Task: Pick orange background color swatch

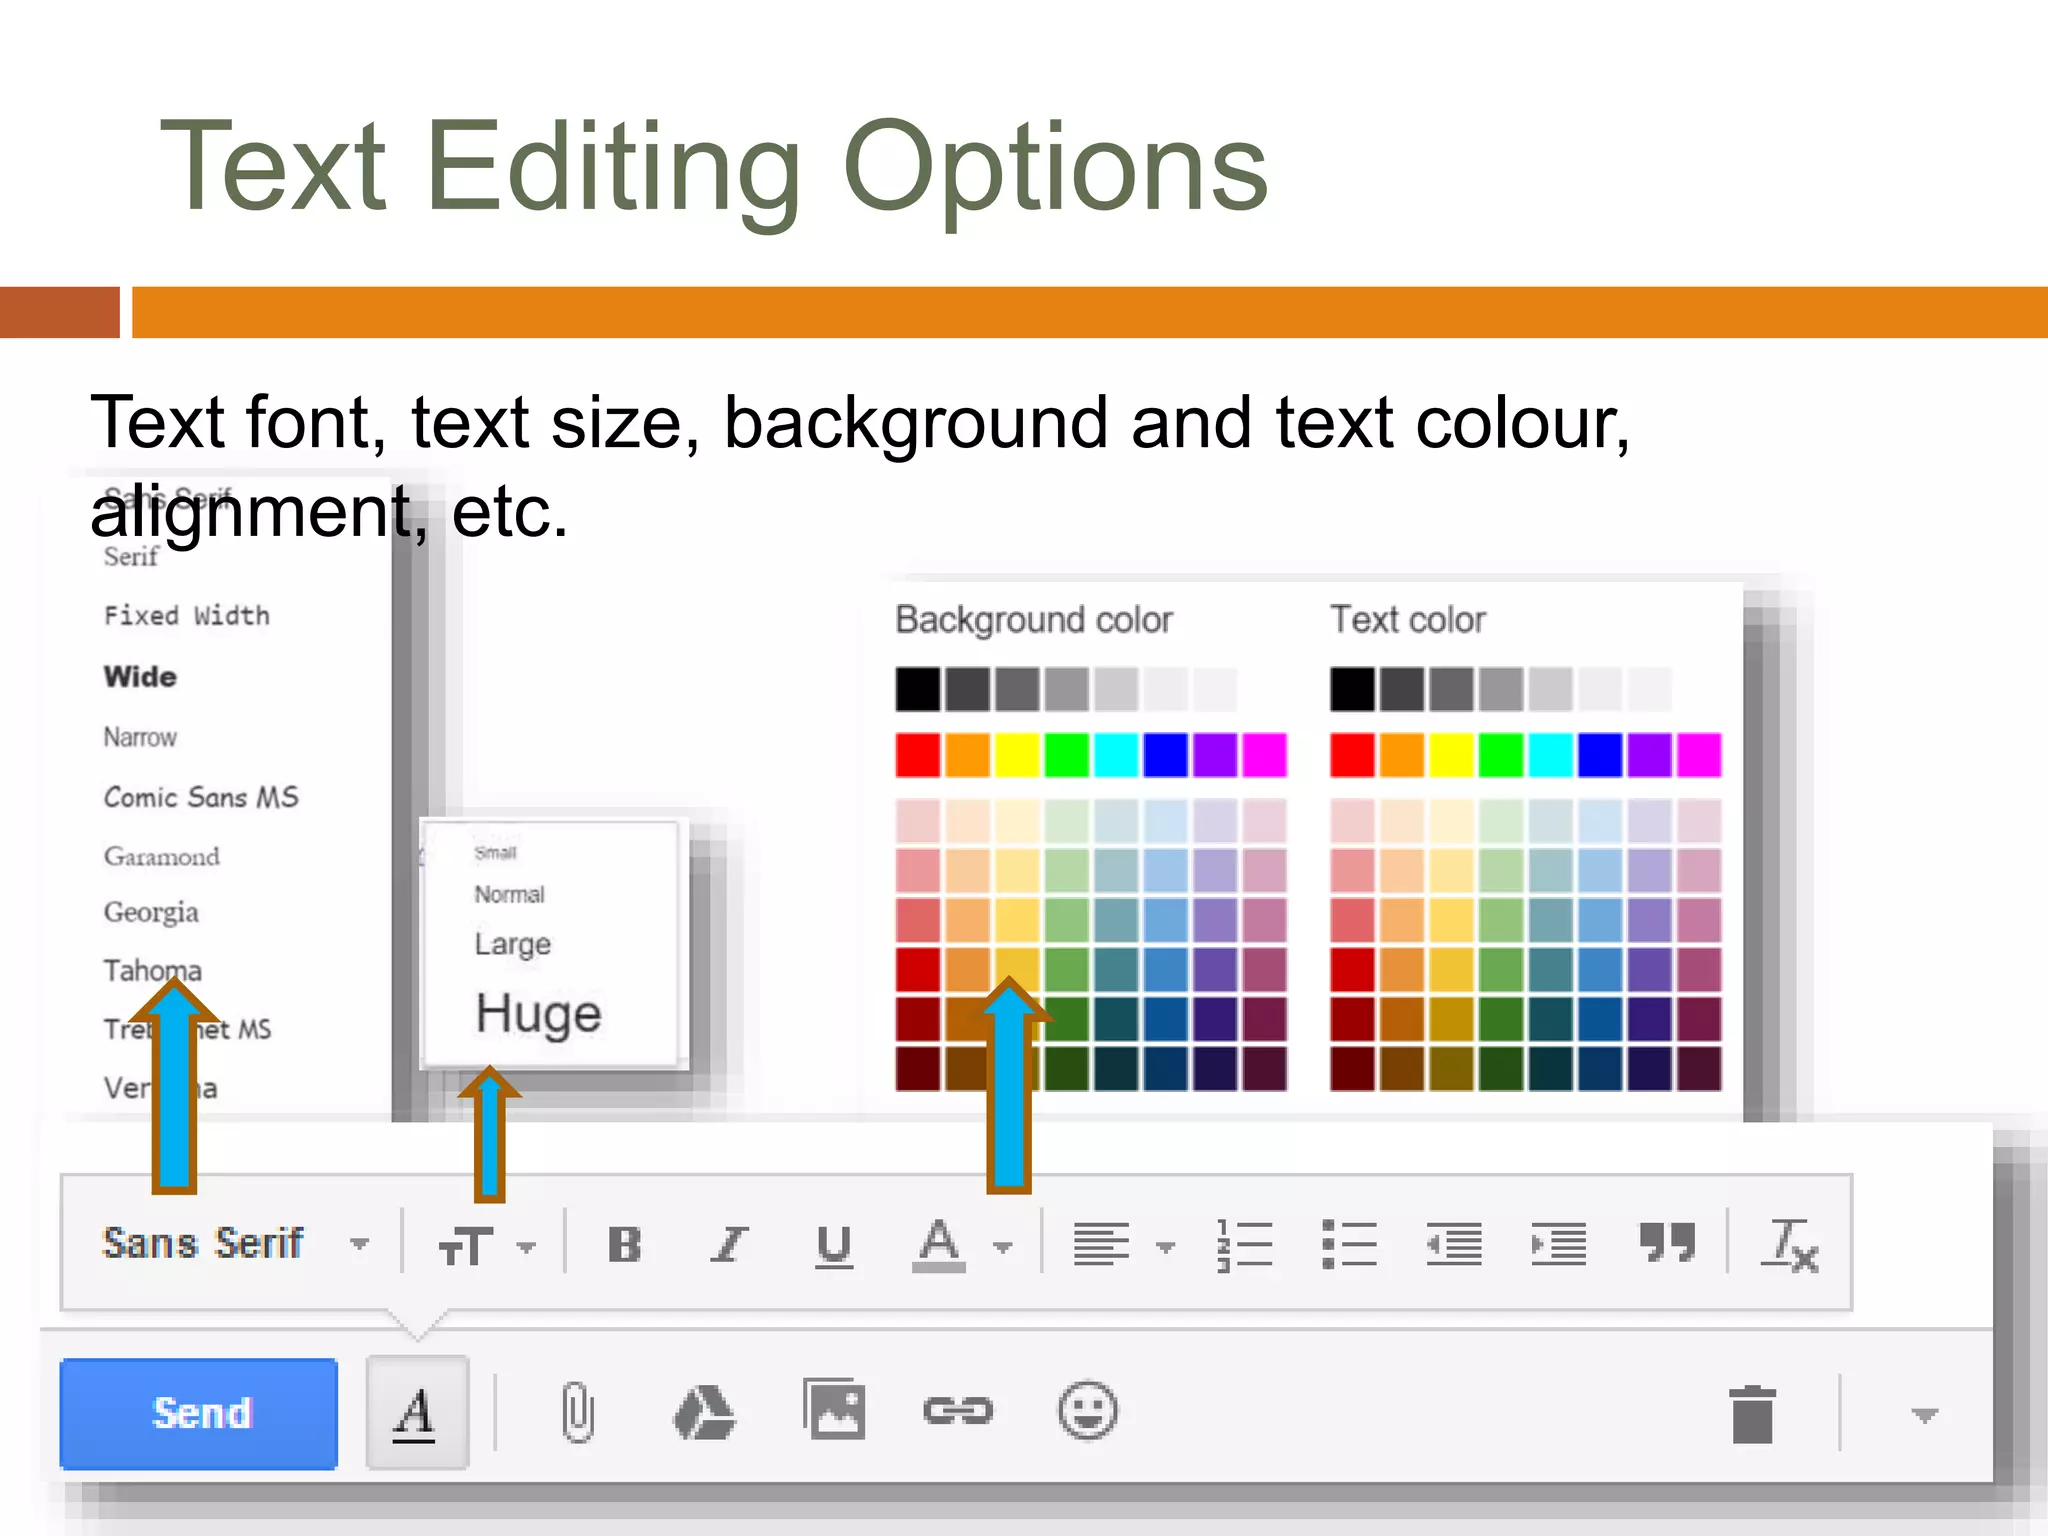Action: click(967, 755)
